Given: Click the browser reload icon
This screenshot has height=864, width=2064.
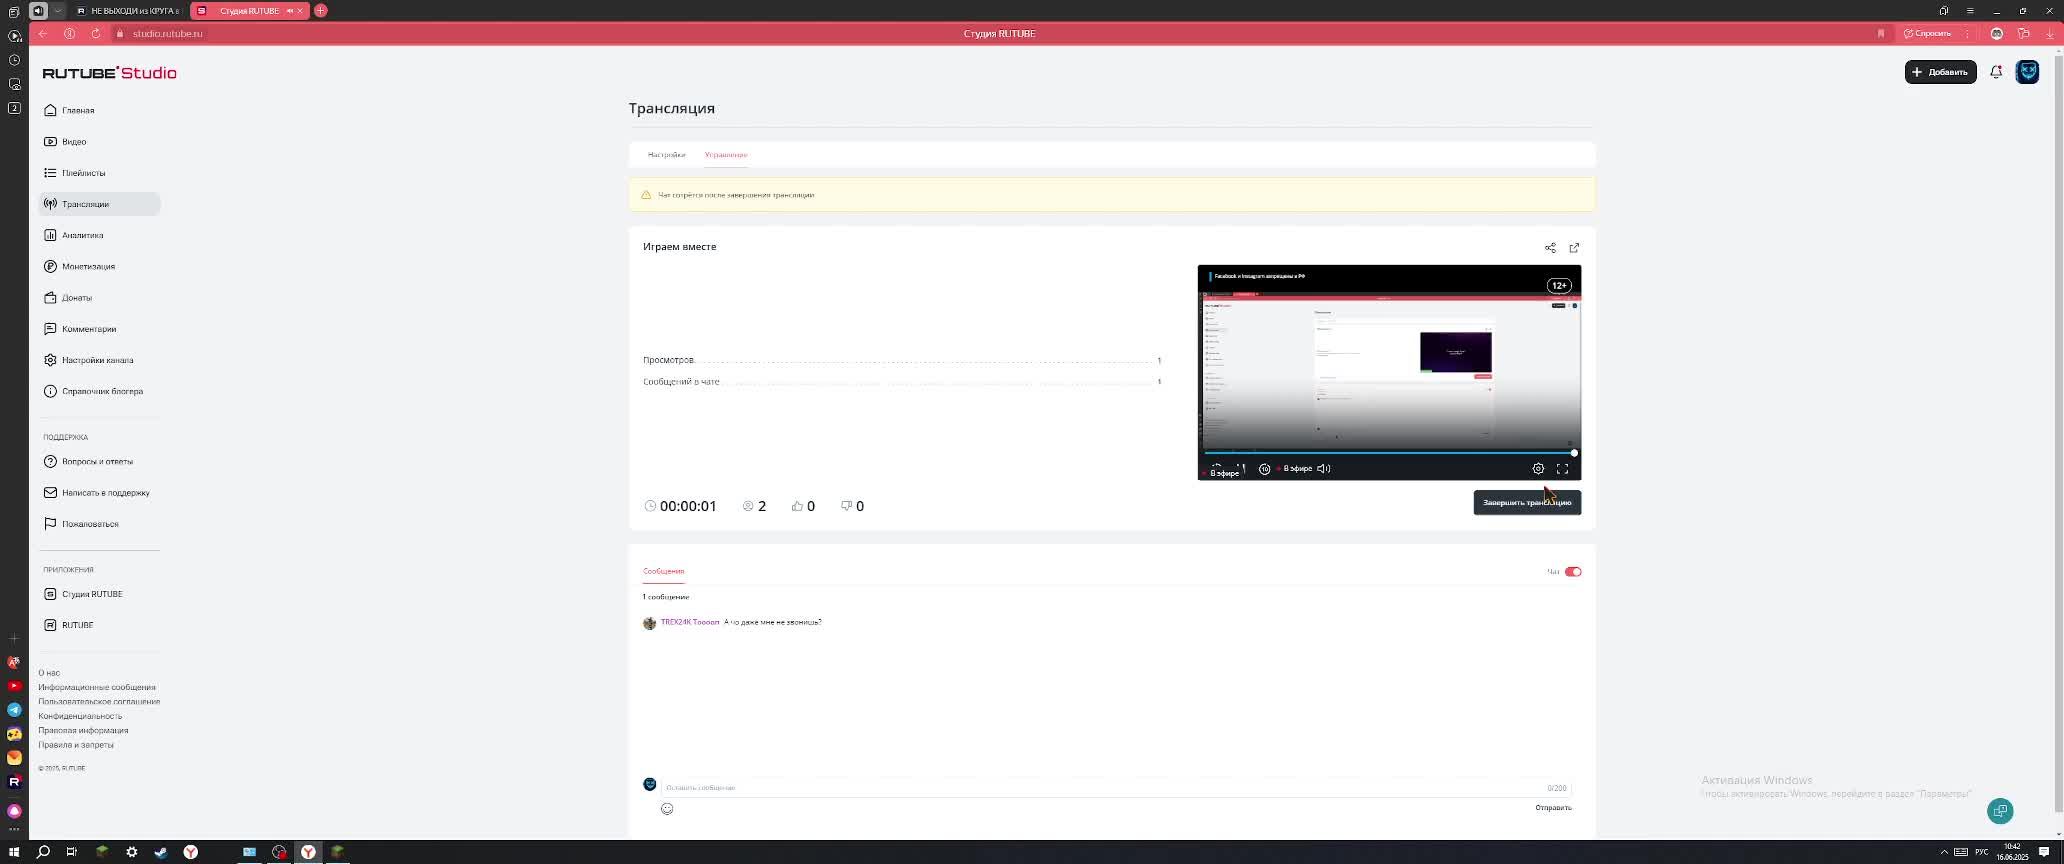Looking at the screenshot, I should point(96,33).
